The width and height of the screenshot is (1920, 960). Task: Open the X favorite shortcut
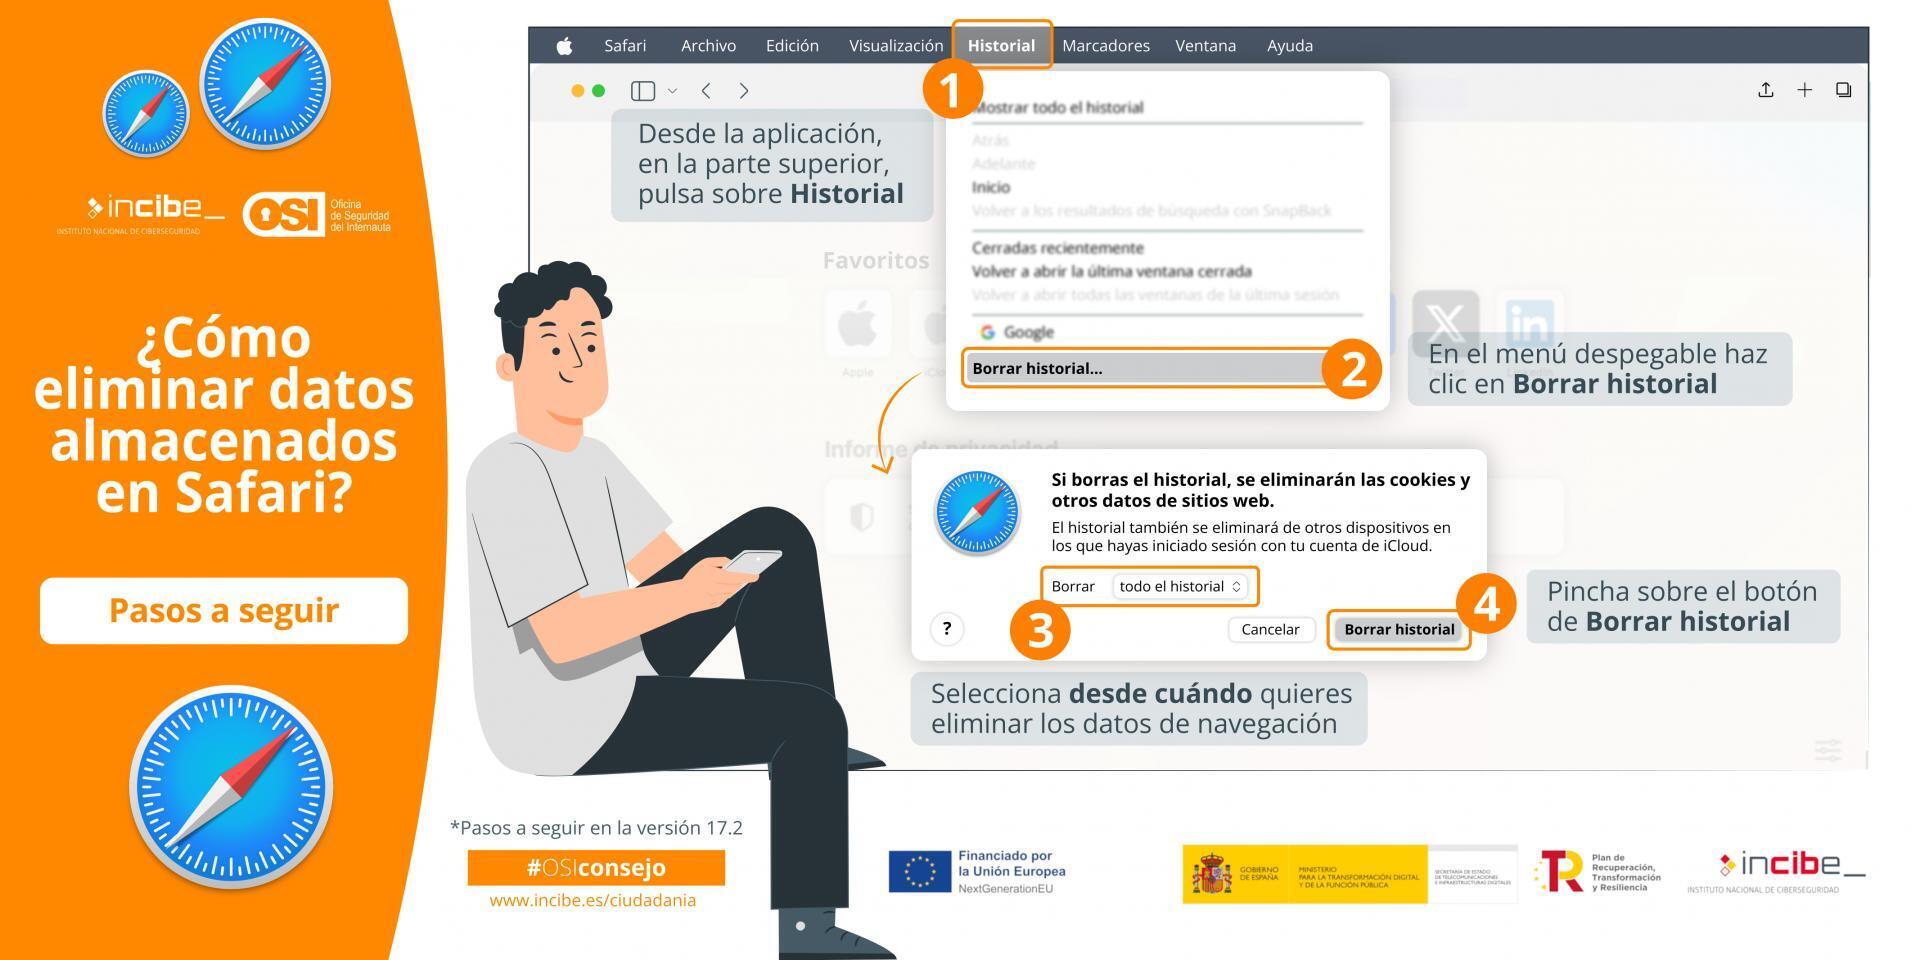[x=1445, y=324]
